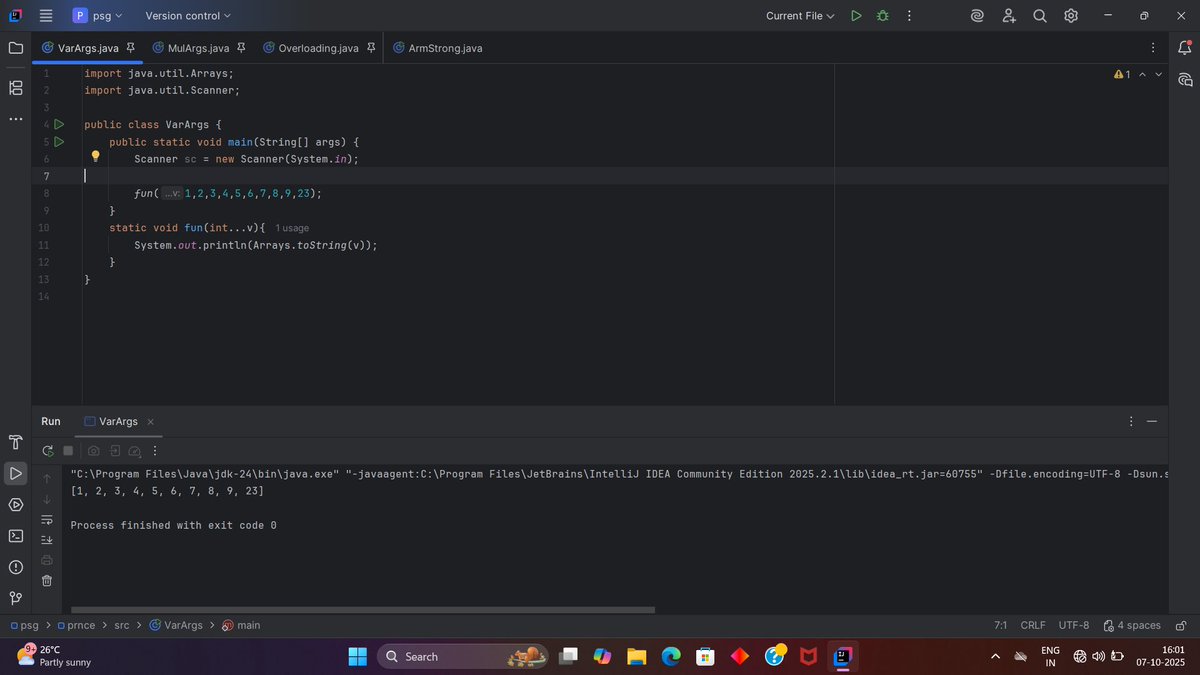The image size is (1200, 675).
Task: Toggle scroll to end in Run console
Action: (46, 540)
